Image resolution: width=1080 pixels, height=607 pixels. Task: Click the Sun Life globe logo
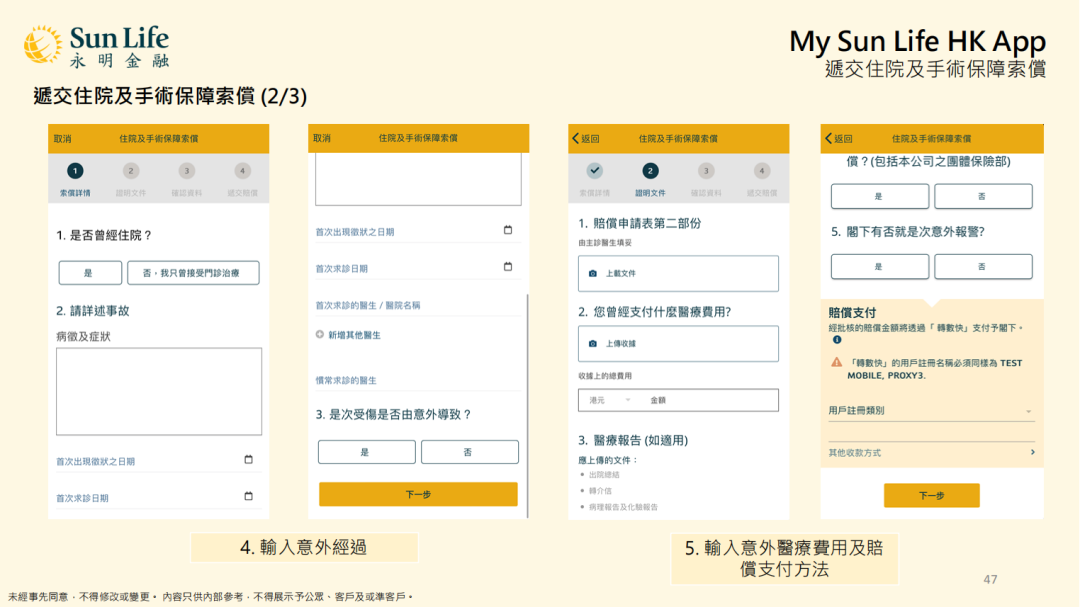(x=43, y=45)
